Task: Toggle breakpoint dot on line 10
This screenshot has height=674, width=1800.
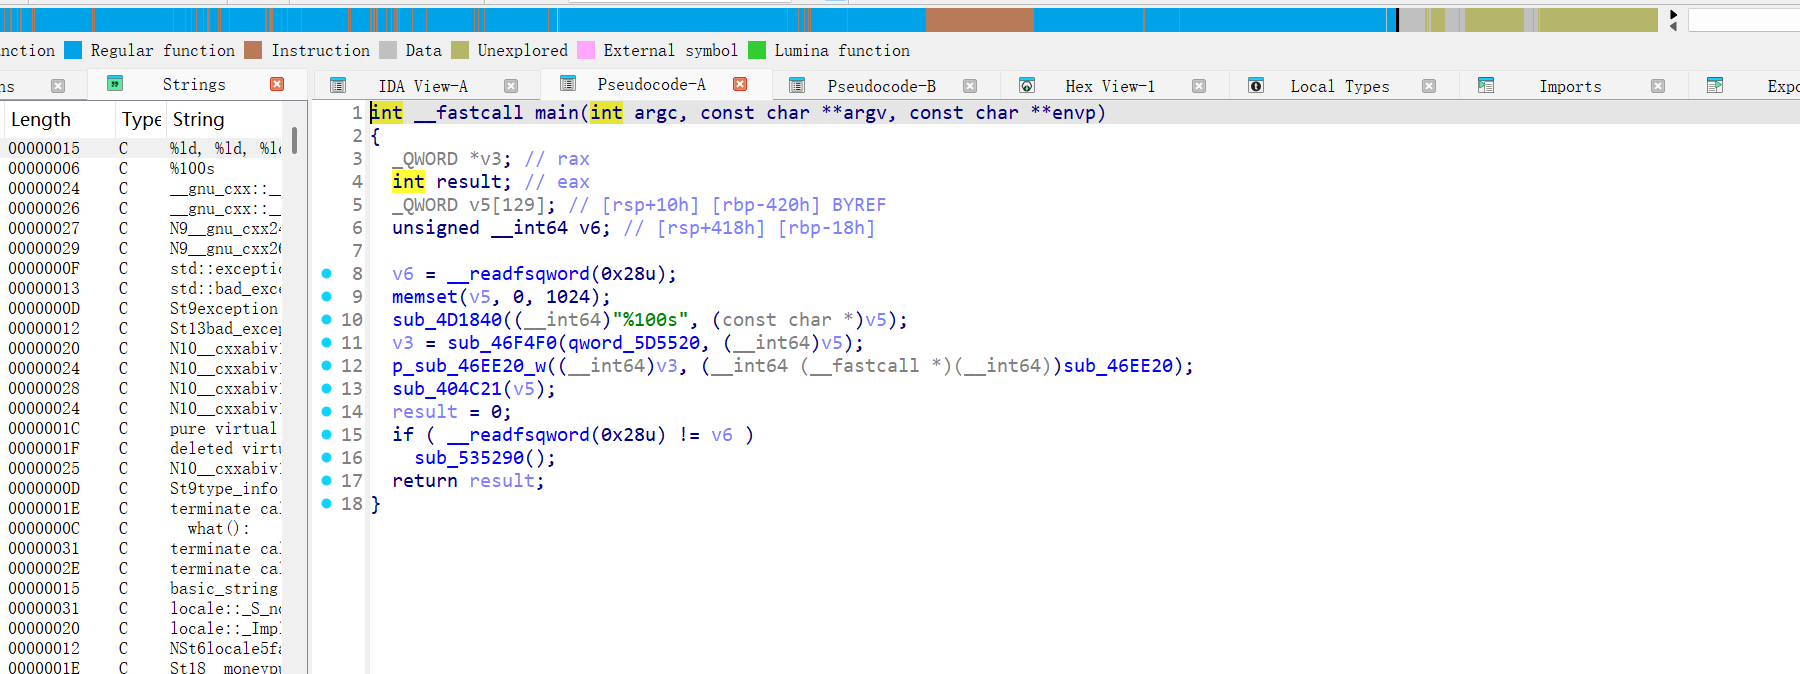Action: 327,319
